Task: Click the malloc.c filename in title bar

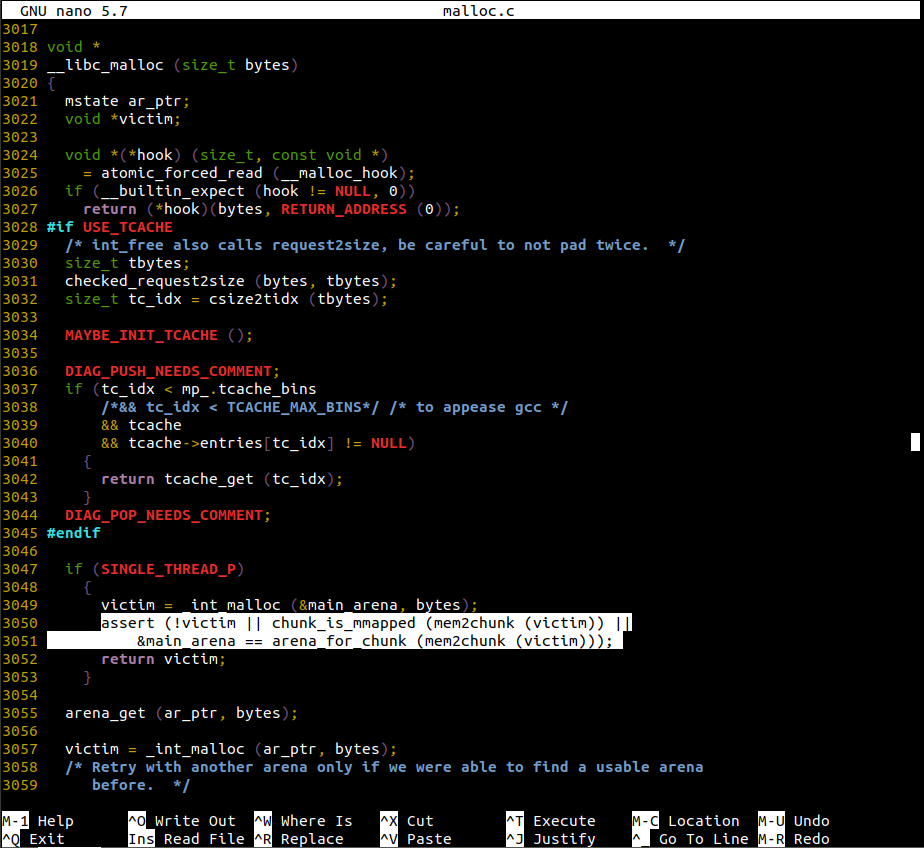Action: click(x=478, y=11)
